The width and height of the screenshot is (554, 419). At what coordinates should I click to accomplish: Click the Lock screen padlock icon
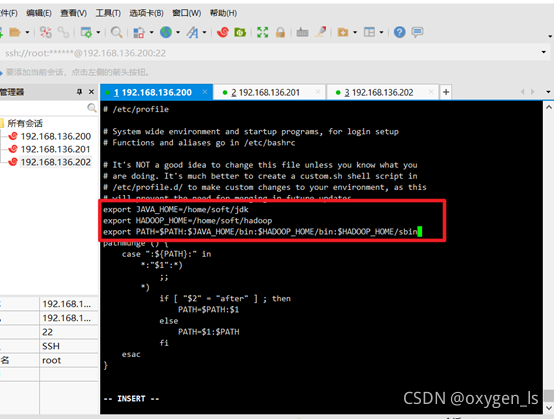[280, 33]
